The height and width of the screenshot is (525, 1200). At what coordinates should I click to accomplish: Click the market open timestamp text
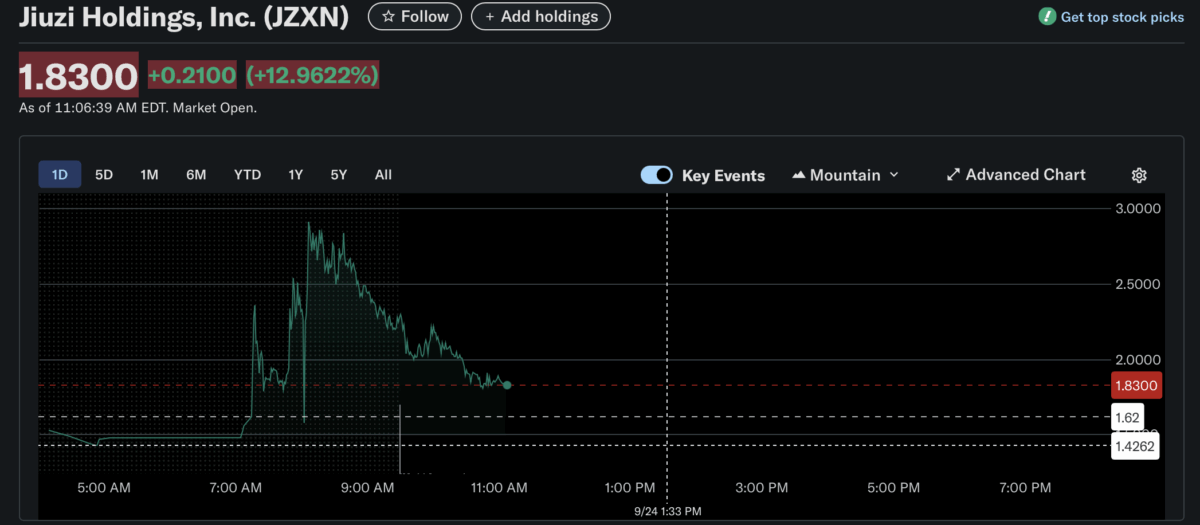click(x=138, y=108)
